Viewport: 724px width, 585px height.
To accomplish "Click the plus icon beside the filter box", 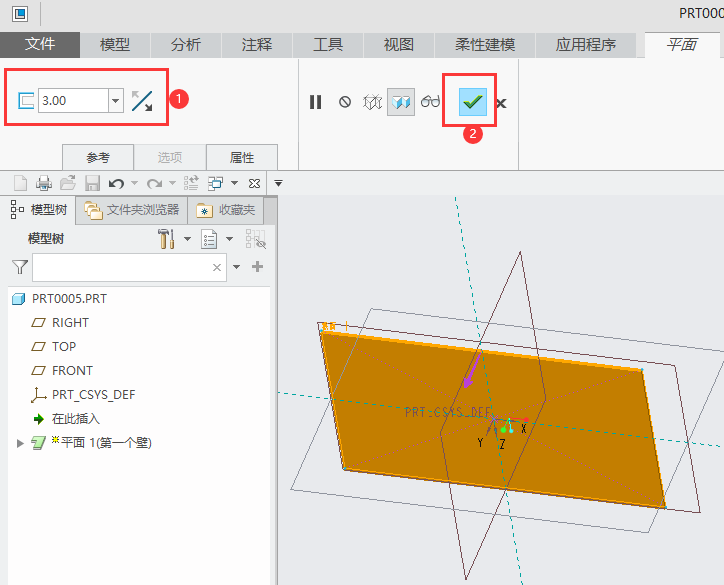I will pos(257,267).
